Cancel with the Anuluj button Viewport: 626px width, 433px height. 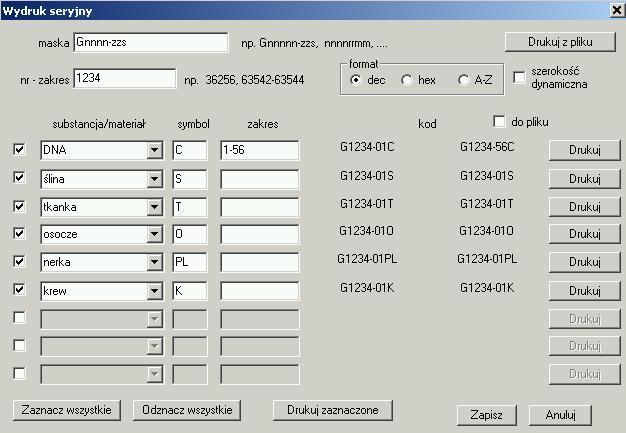(x=560, y=415)
